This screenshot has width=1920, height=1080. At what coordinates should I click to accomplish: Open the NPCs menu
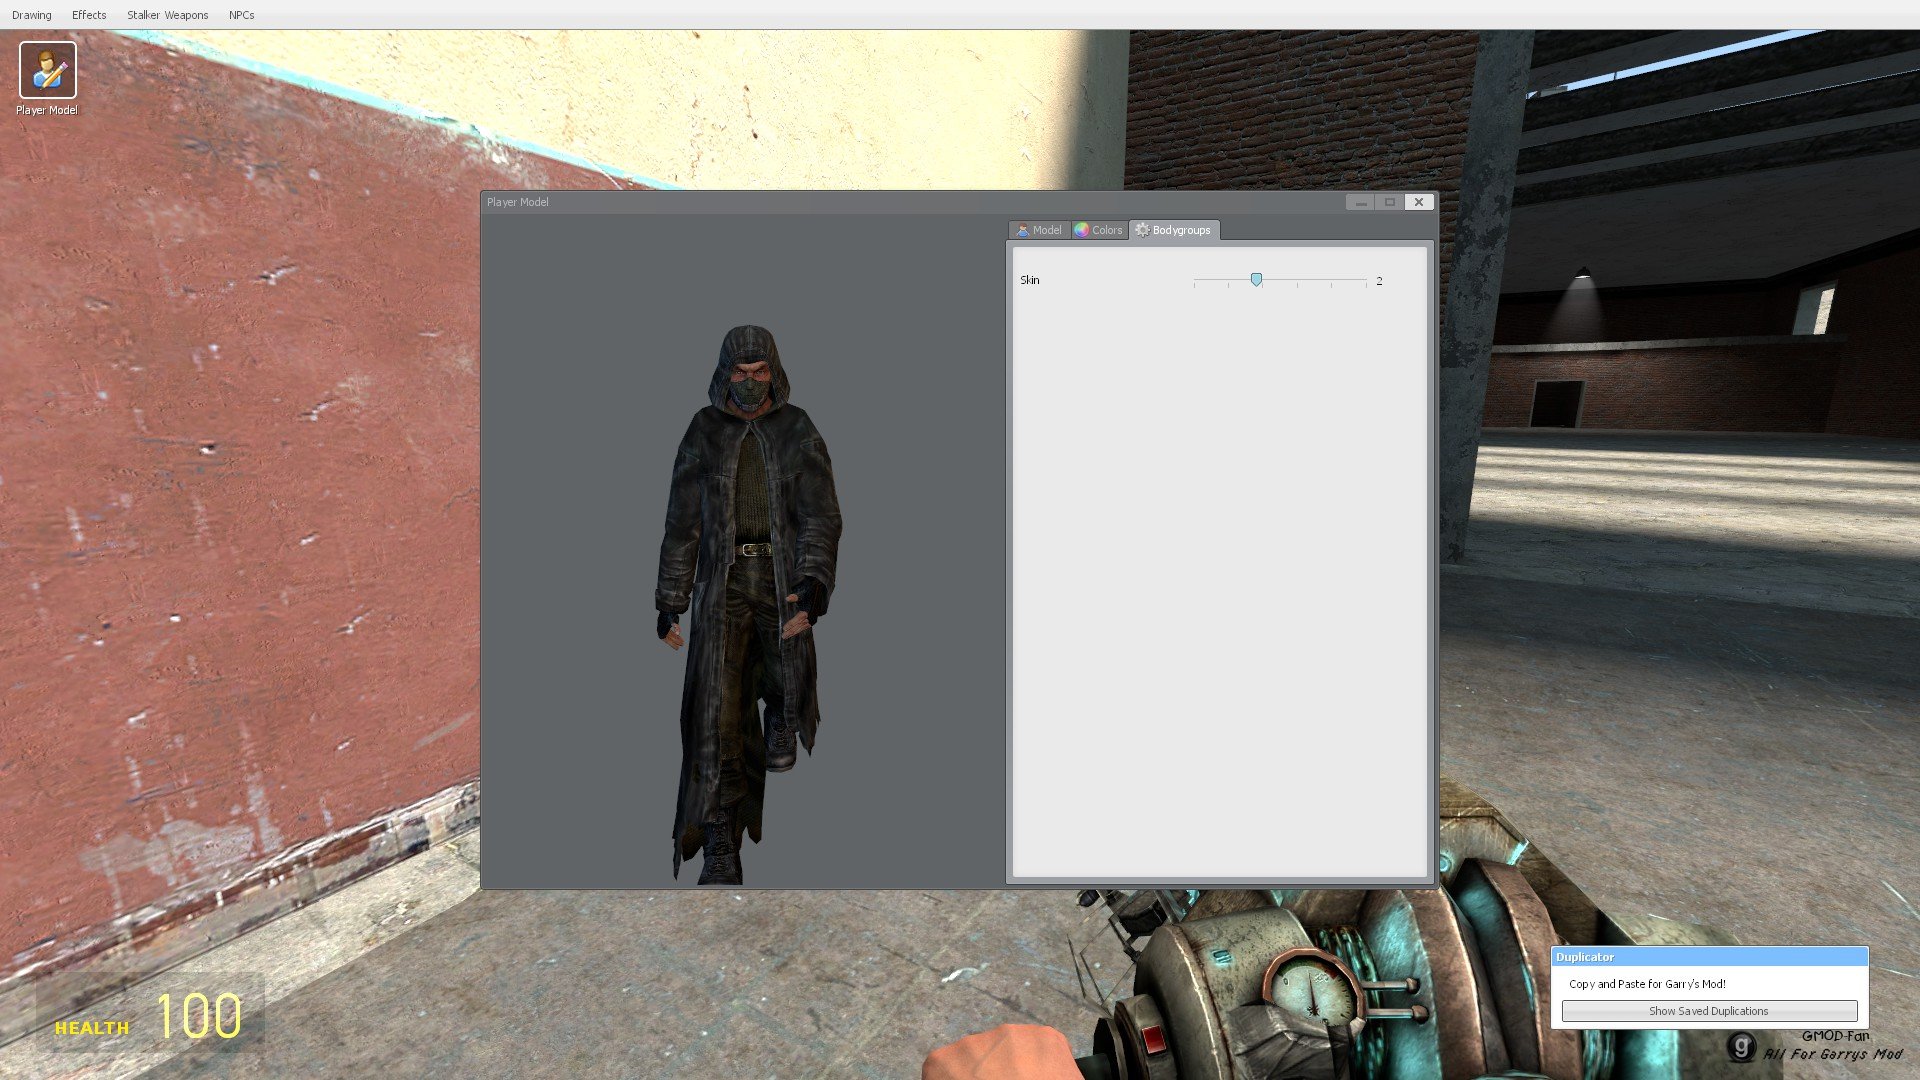click(x=241, y=15)
